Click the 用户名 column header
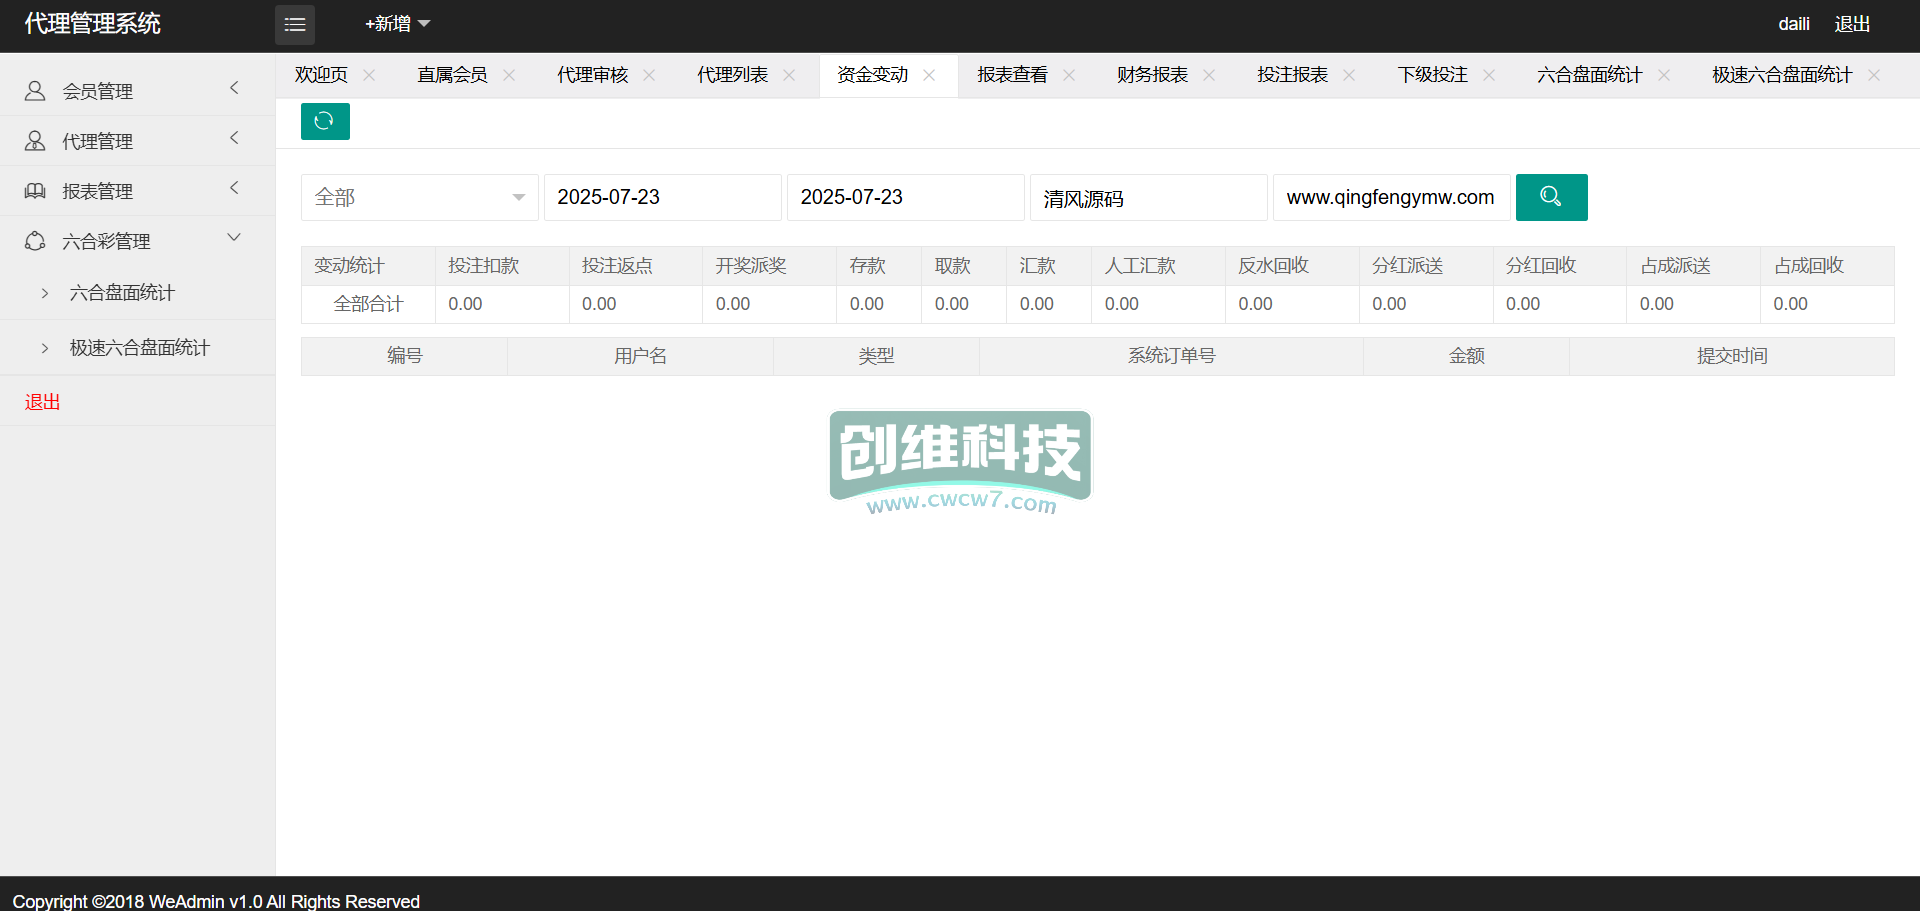 click(641, 356)
